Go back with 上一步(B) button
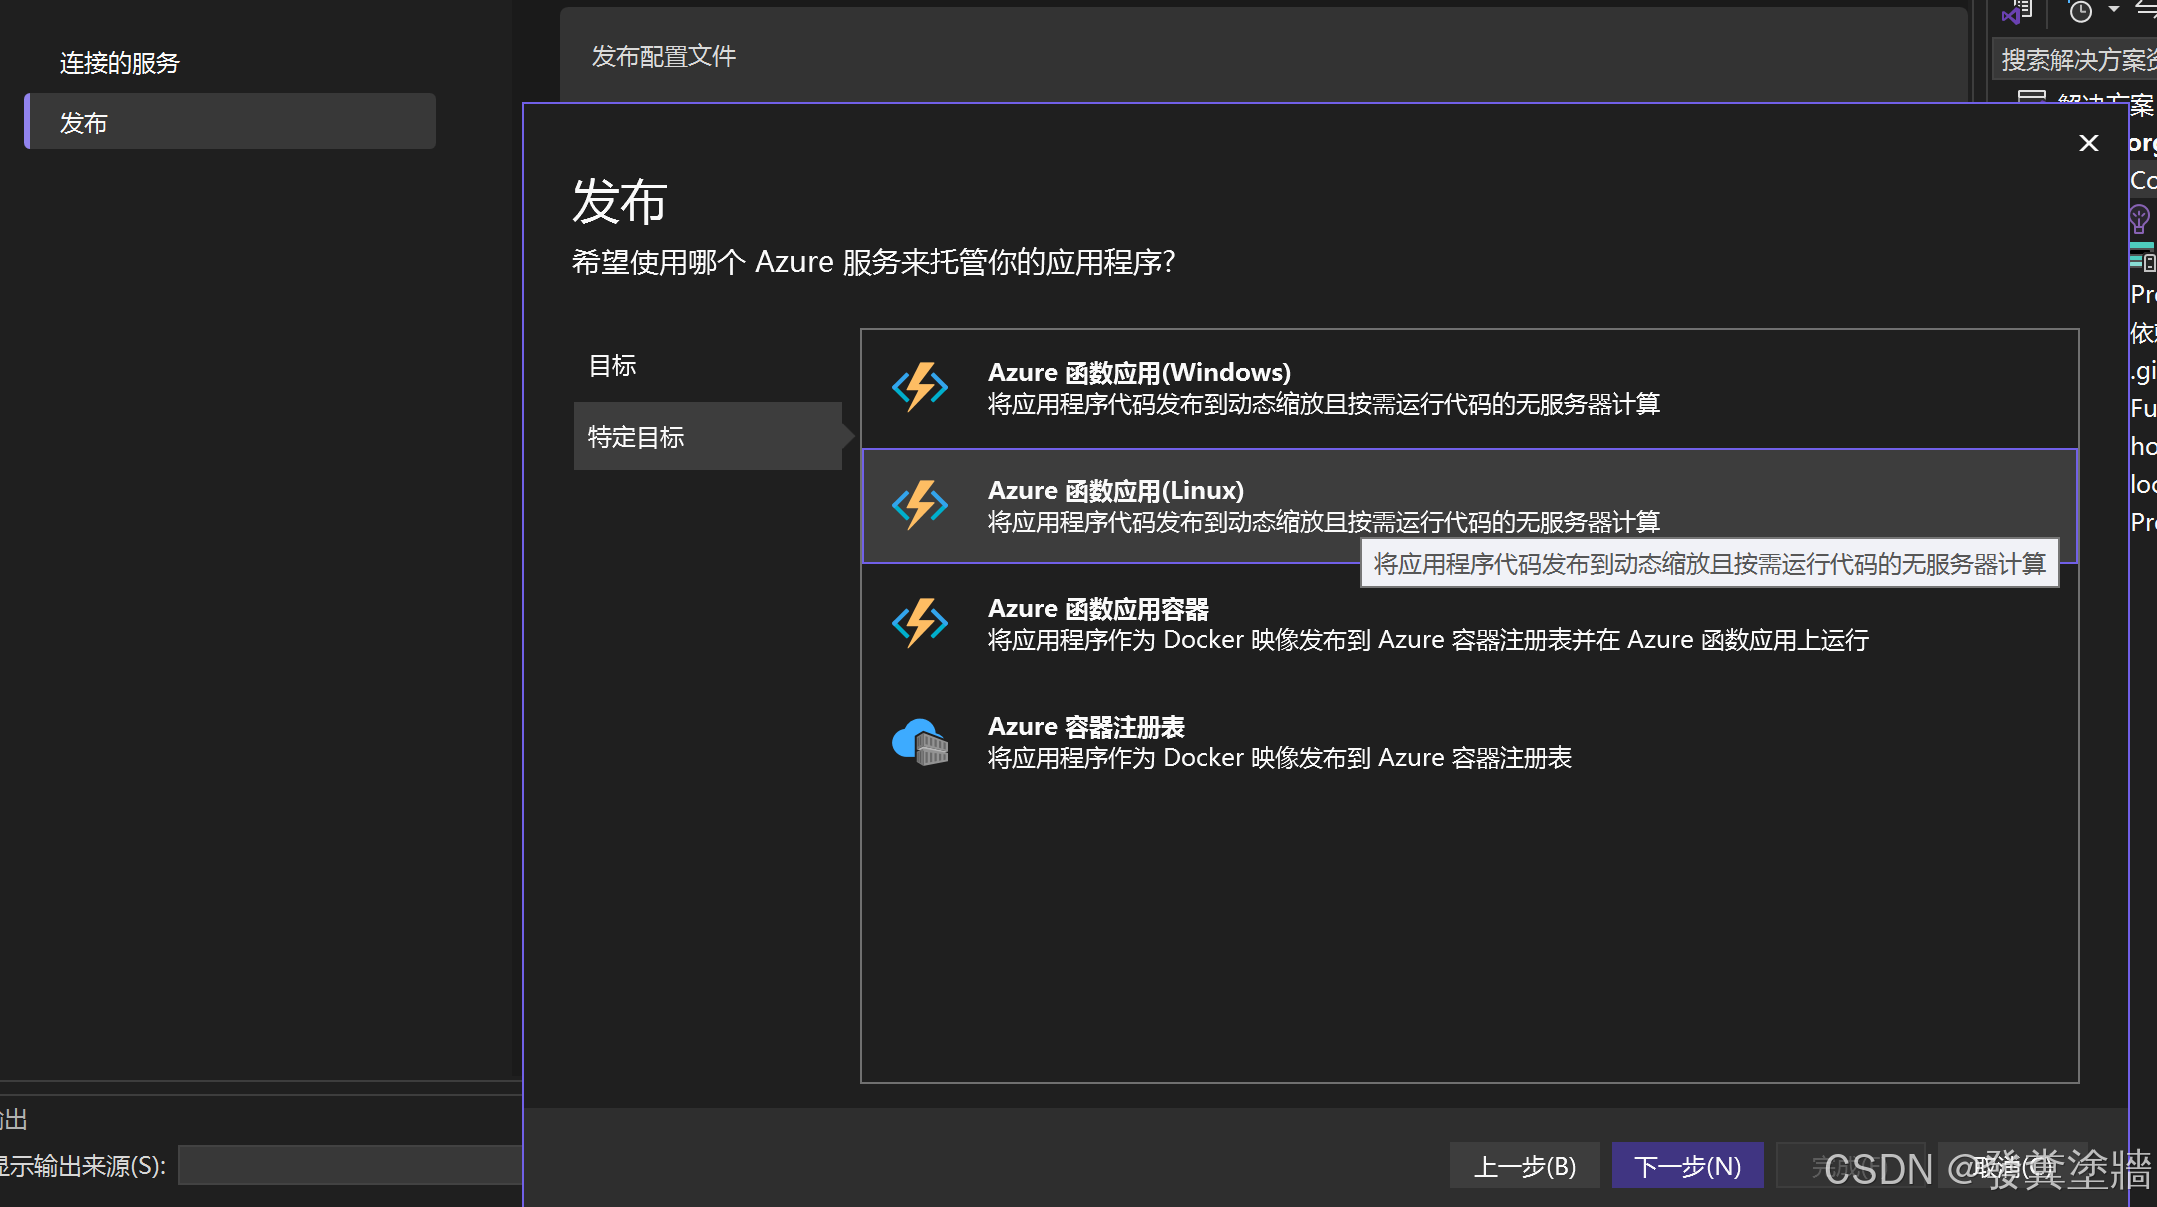Image resolution: width=2157 pixels, height=1207 pixels. point(1525,1166)
